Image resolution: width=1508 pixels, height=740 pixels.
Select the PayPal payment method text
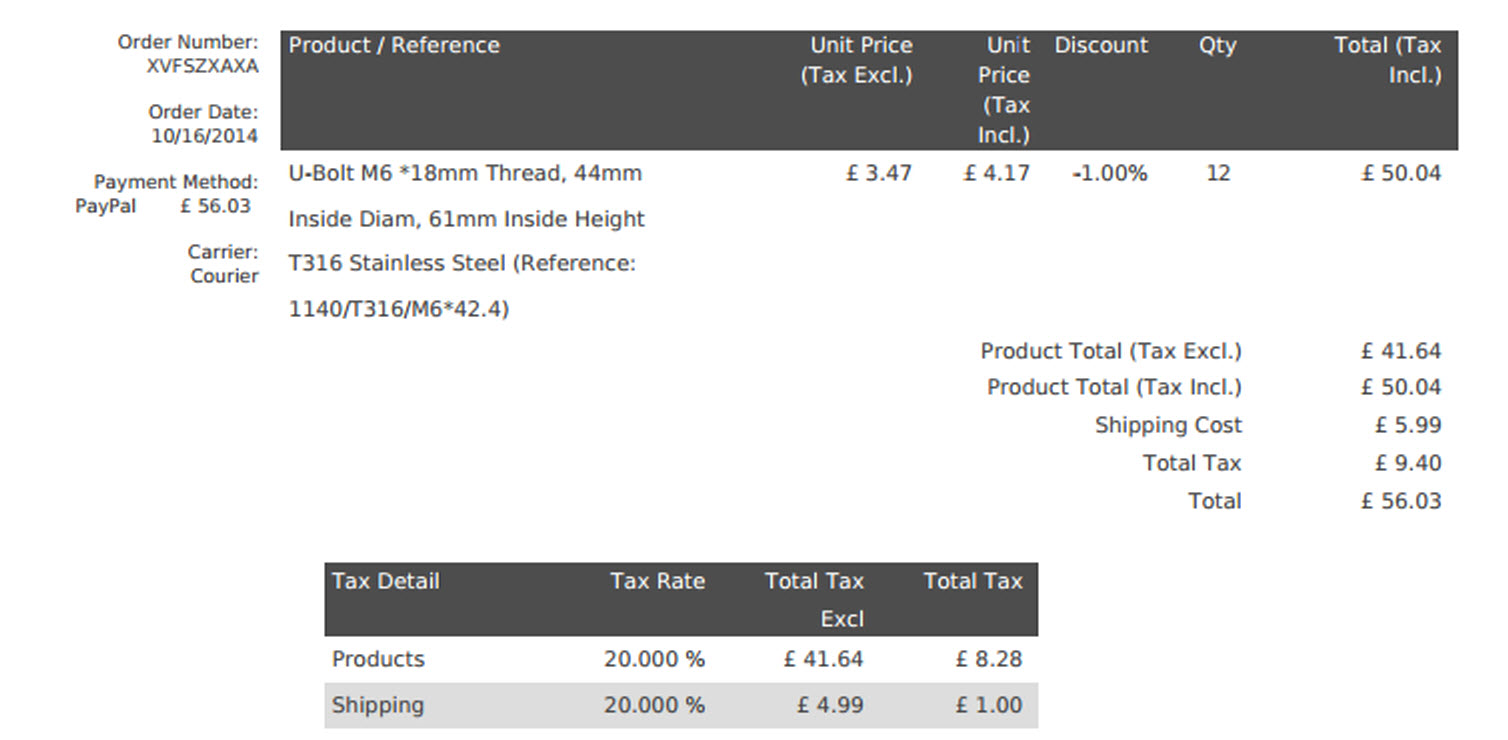(106, 207)
